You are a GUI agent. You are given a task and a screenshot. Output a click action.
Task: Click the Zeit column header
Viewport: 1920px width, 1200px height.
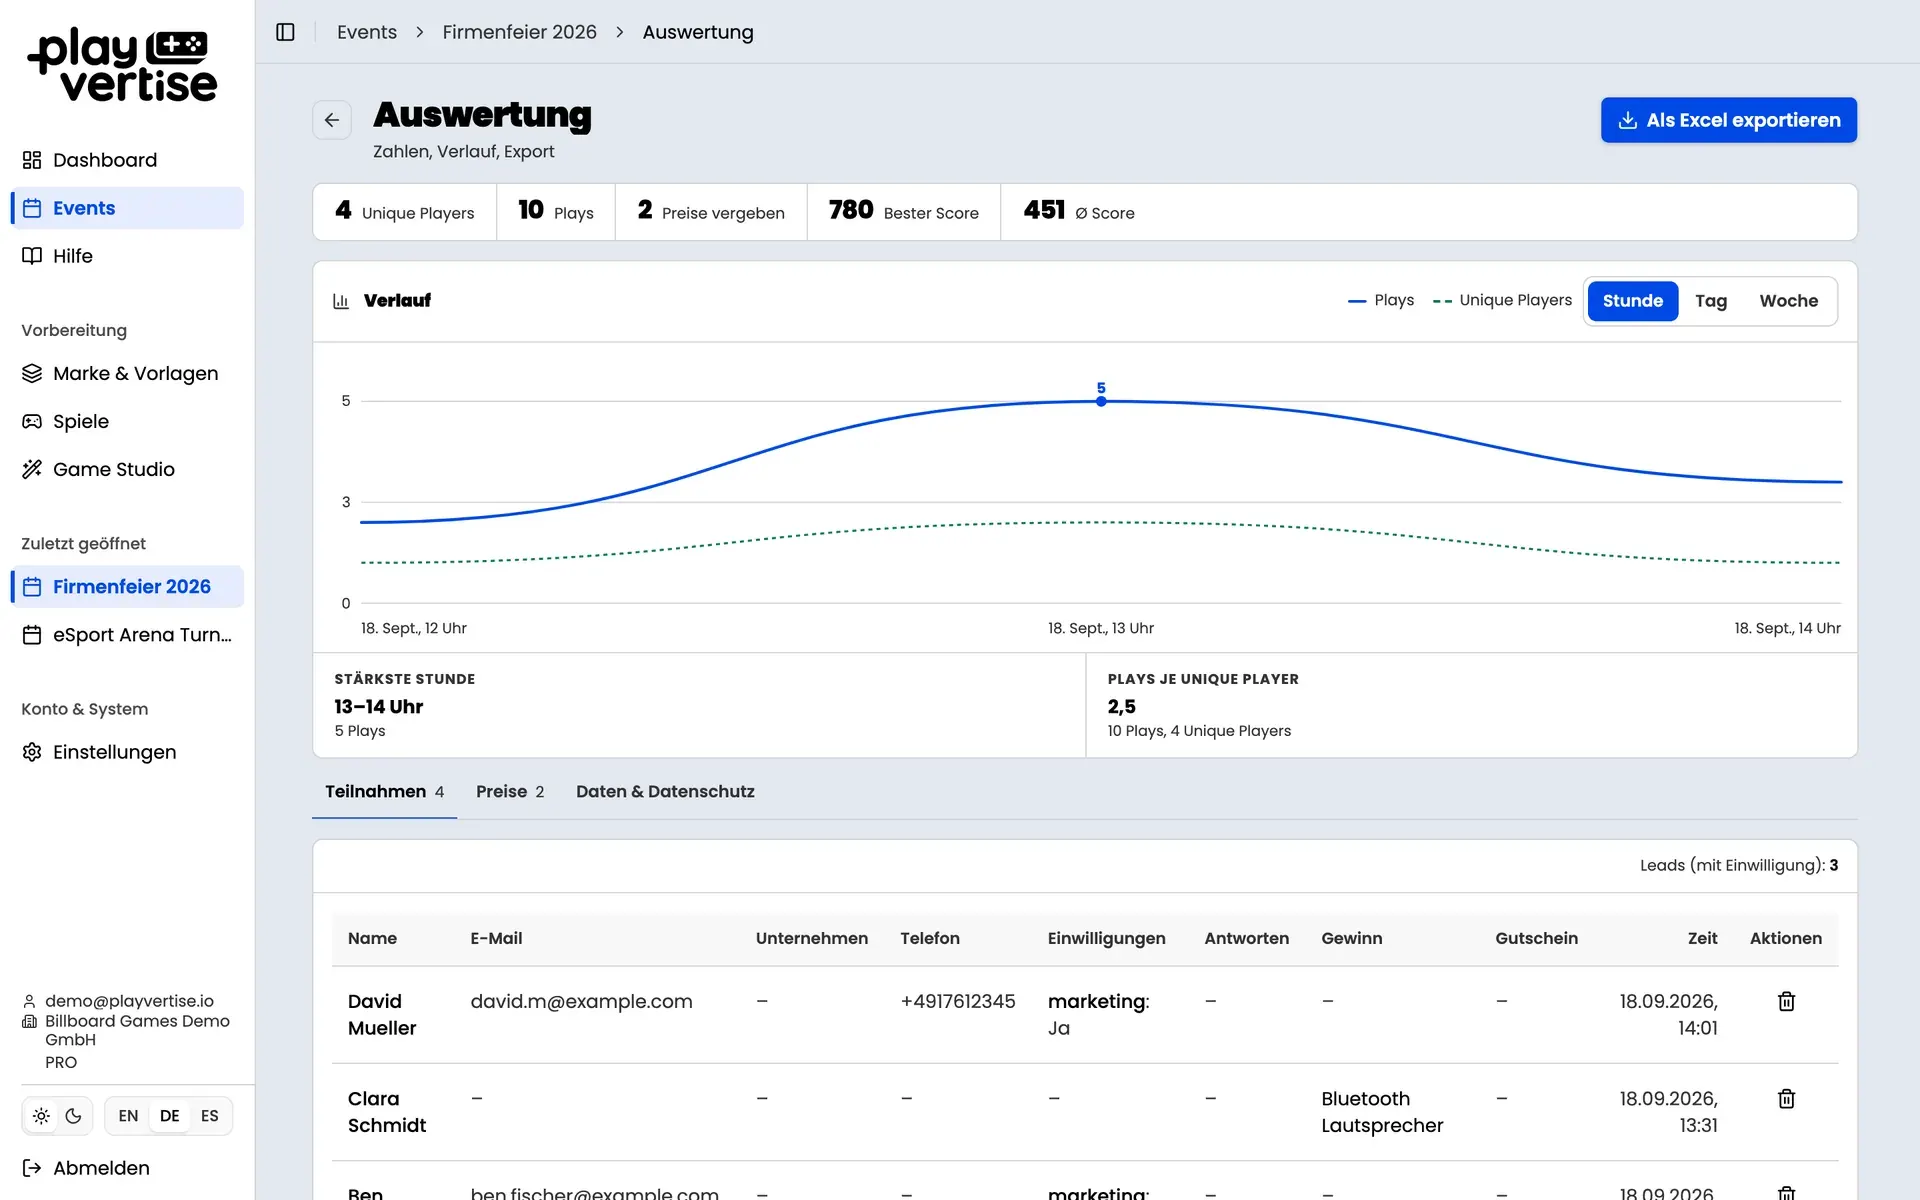pyautogui.click(x=1702, y=938)
